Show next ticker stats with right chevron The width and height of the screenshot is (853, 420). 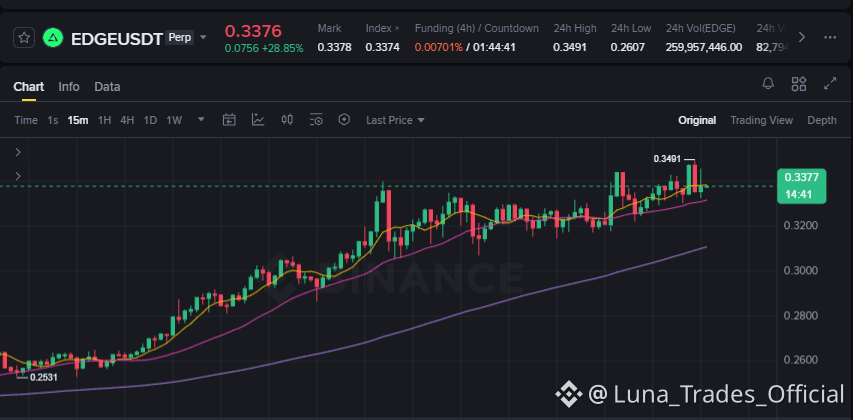(801, 38)
